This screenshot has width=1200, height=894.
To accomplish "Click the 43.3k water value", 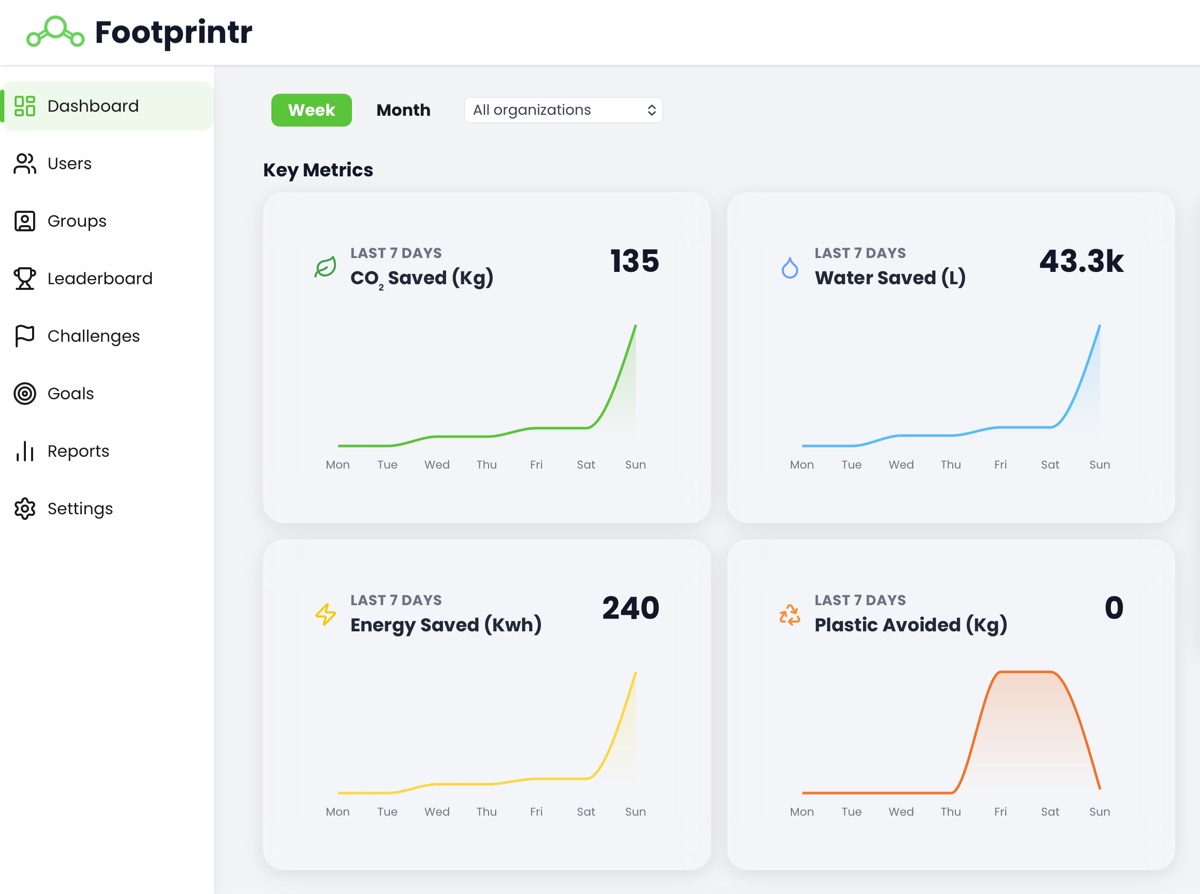I will 1081,261.
